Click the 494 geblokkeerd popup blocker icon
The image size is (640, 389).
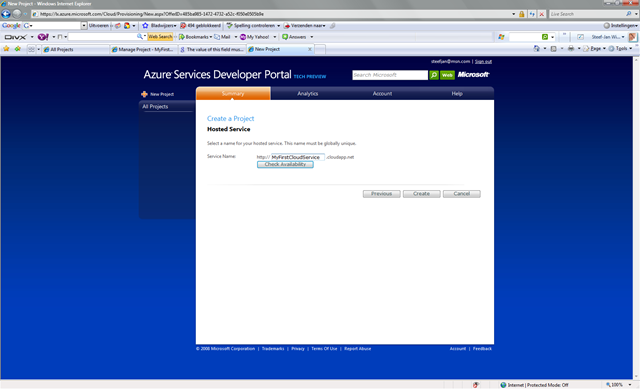click(x=183, y=25)
